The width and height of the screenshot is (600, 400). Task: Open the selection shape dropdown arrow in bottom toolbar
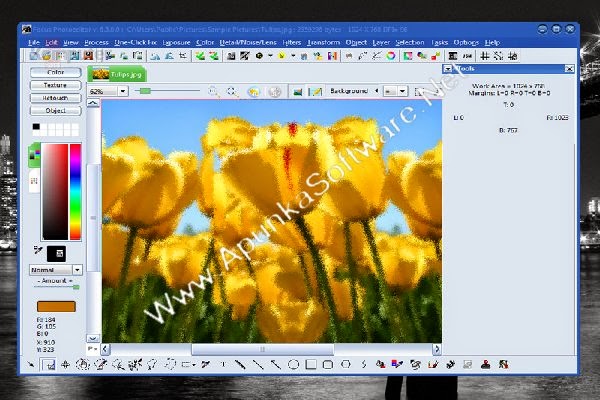tap(194, 365)
